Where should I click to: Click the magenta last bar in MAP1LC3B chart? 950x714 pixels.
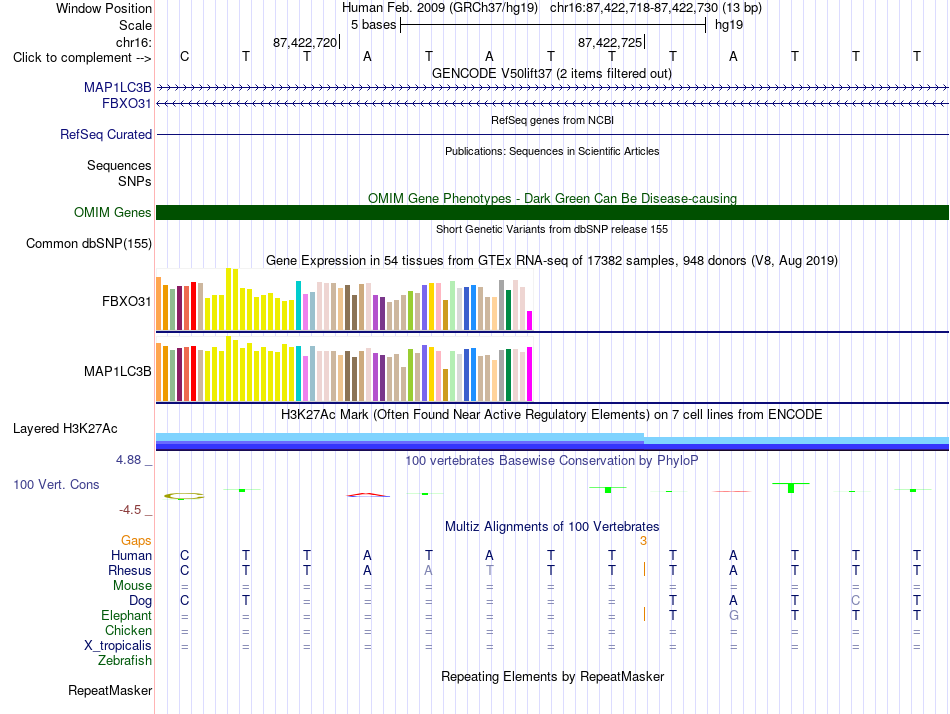530,374
